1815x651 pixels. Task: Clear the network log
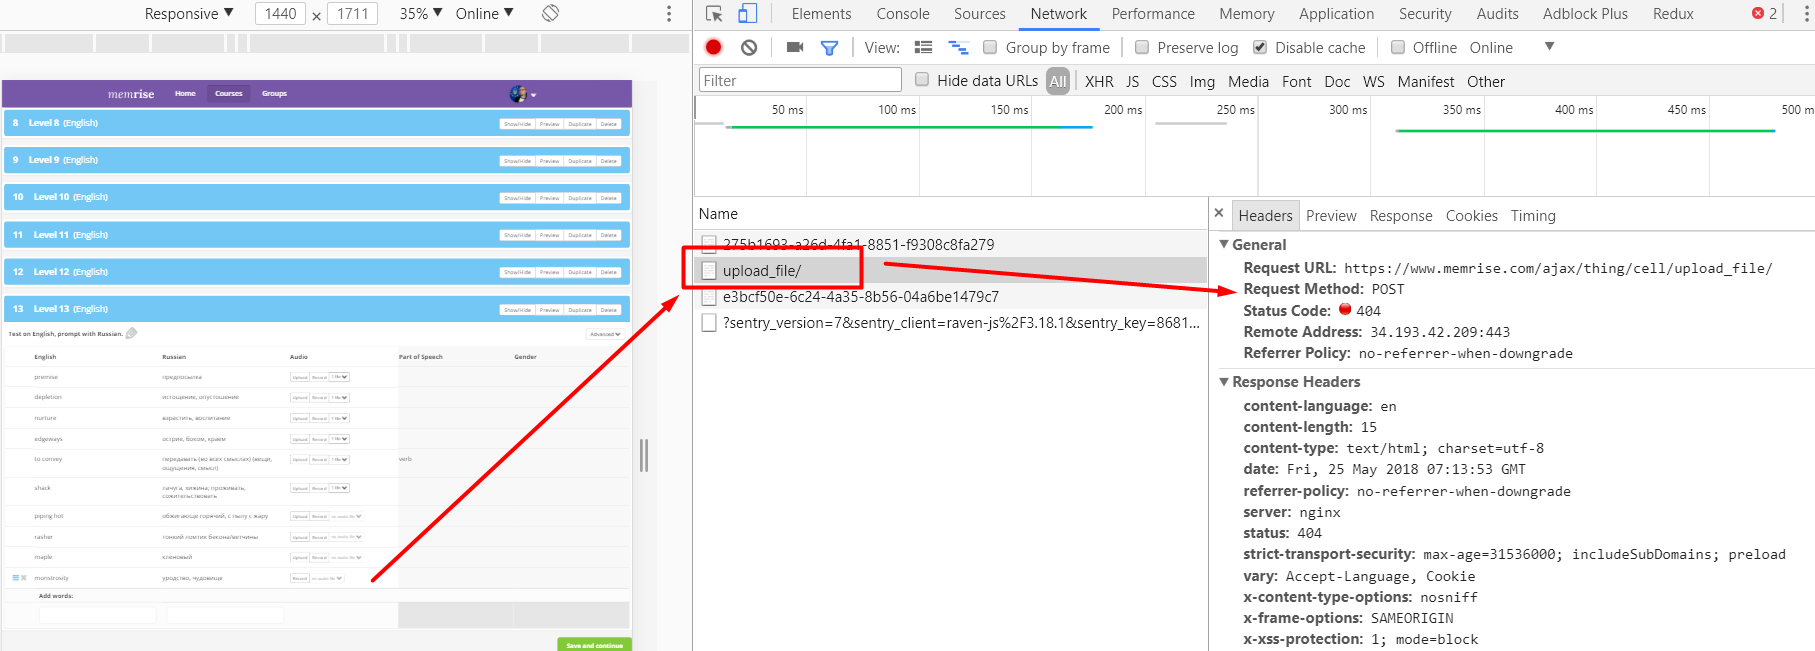coord(749,47)
